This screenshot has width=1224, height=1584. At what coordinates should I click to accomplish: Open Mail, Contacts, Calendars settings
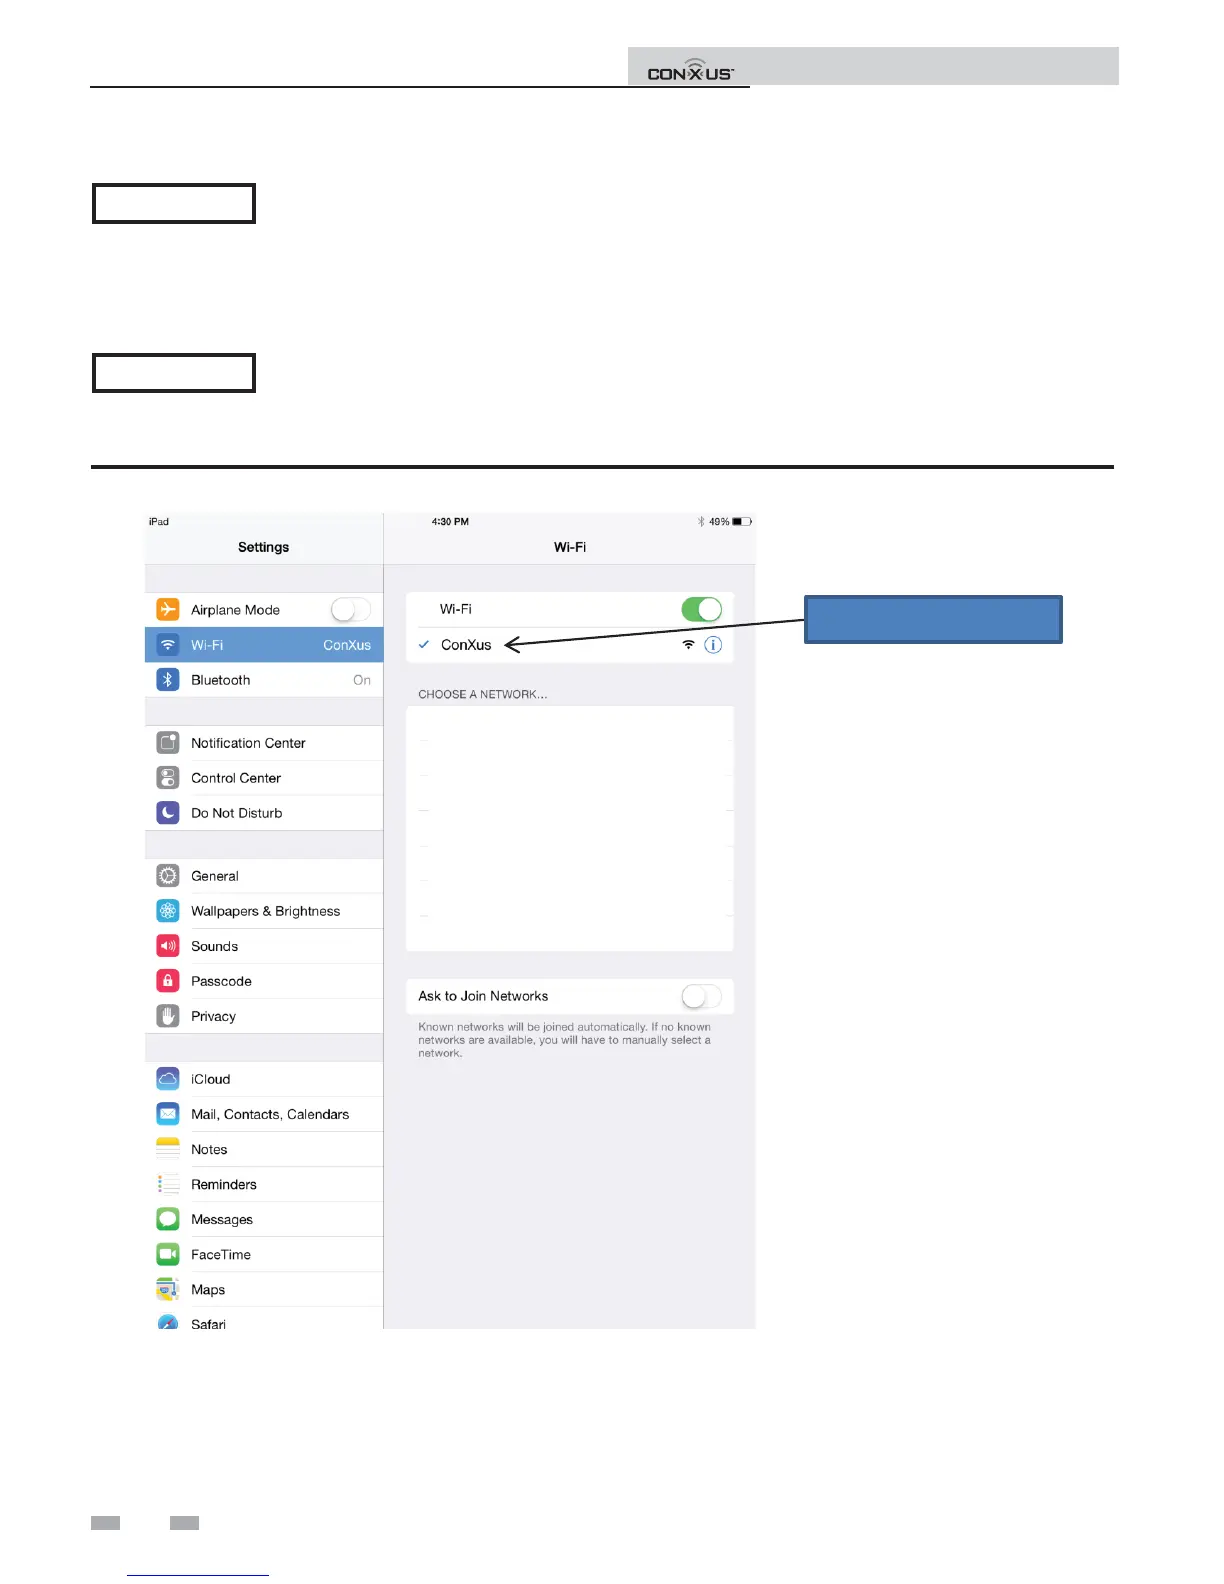(x=264, y=1114)
